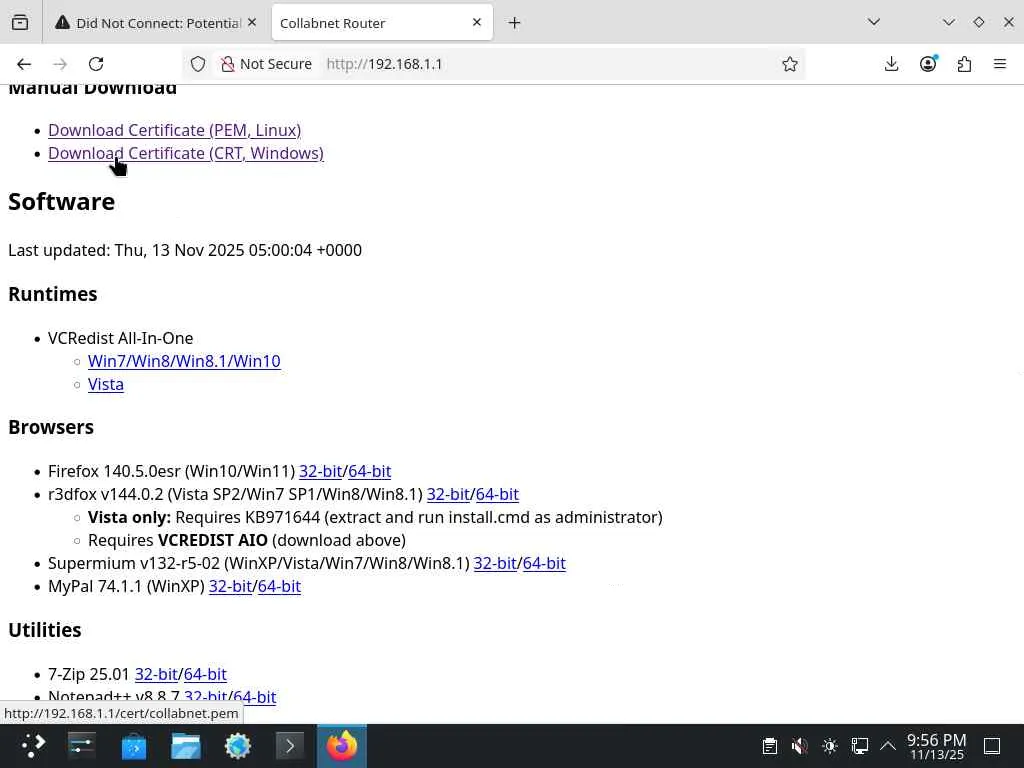Download Certificate PEM Linux link
This screenshot has width=1024, height=768.
point(174,130)
